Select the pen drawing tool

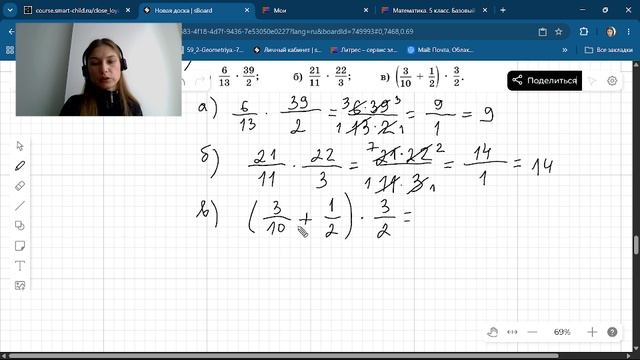(20, 166)
